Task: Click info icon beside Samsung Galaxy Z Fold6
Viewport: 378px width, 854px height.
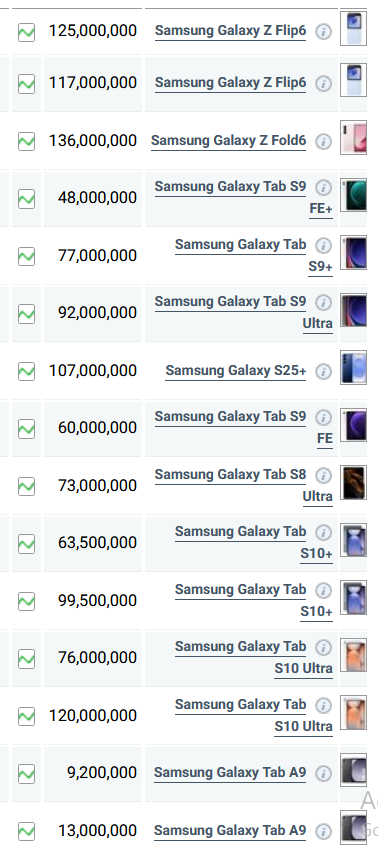Action: pos(324,142)
